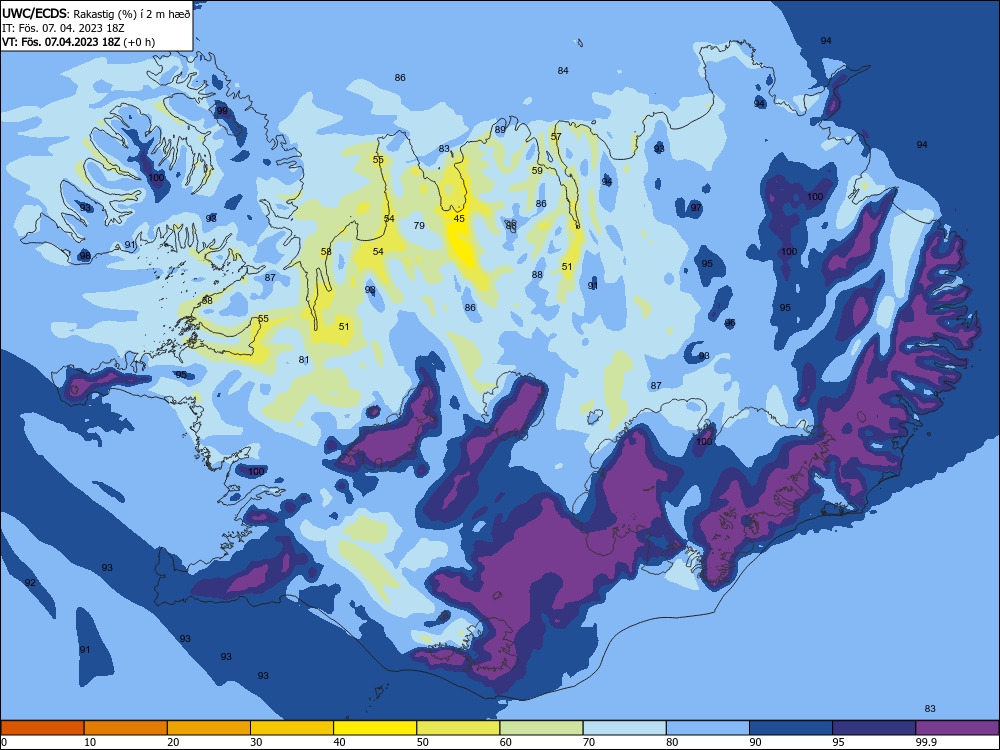Click the indigo 95–99.9% legend swatch
This screenshot has width=1000, height=750.
874,728
